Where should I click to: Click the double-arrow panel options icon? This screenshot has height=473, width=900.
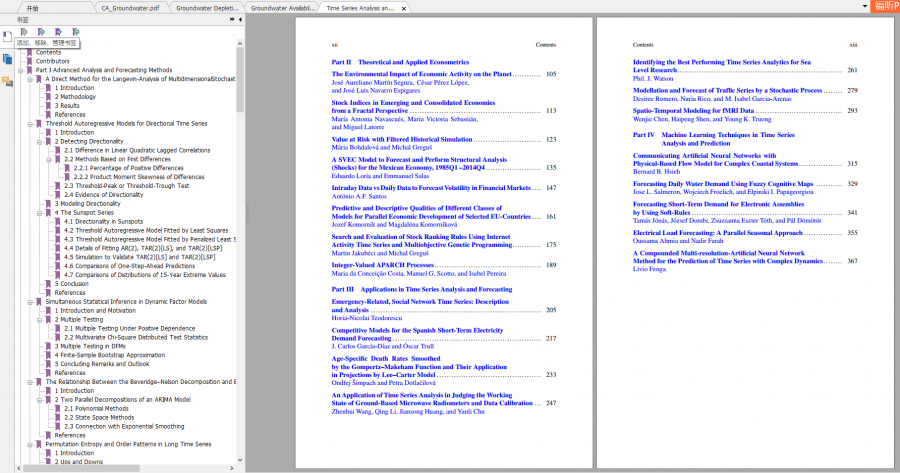232,20
